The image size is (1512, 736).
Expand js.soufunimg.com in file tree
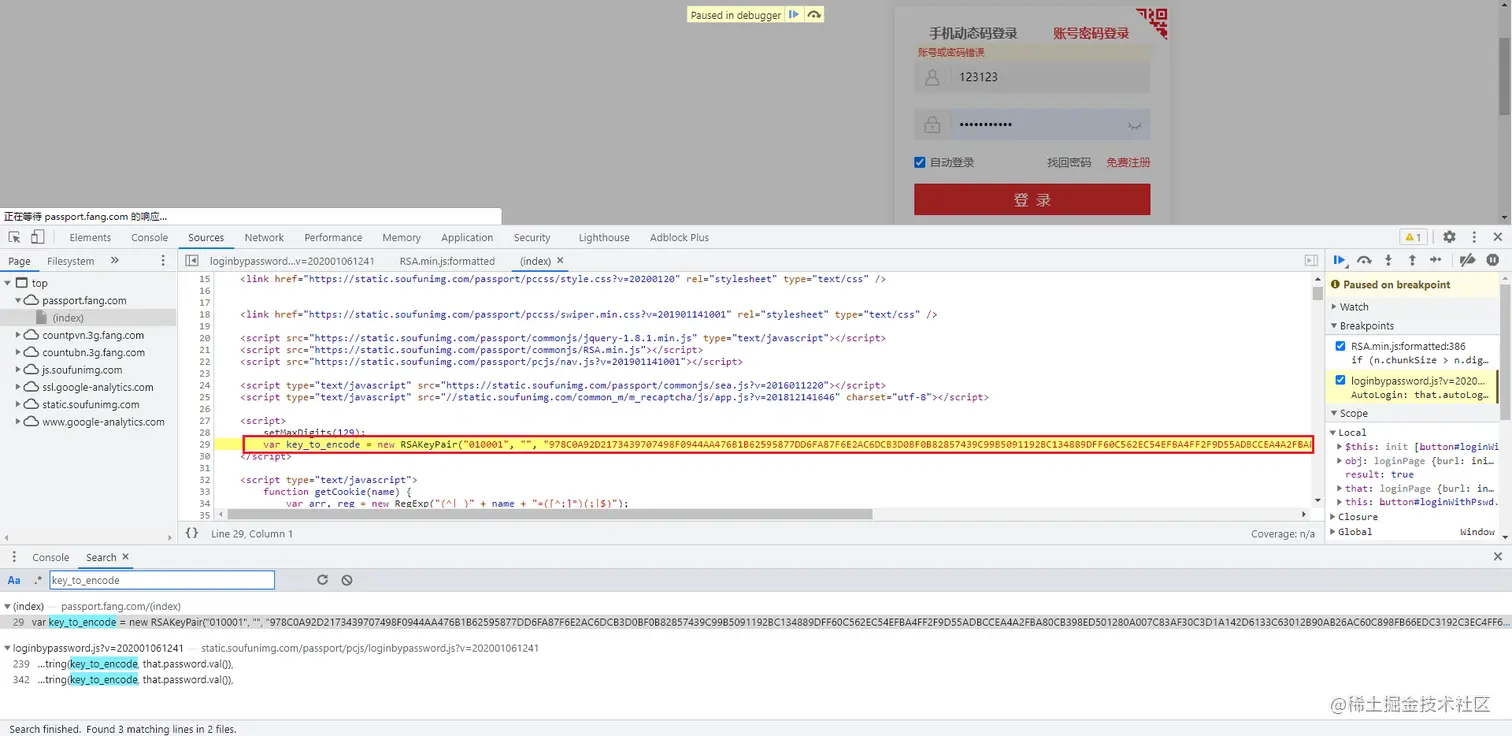pyautogui.click(x=19, y=370)
